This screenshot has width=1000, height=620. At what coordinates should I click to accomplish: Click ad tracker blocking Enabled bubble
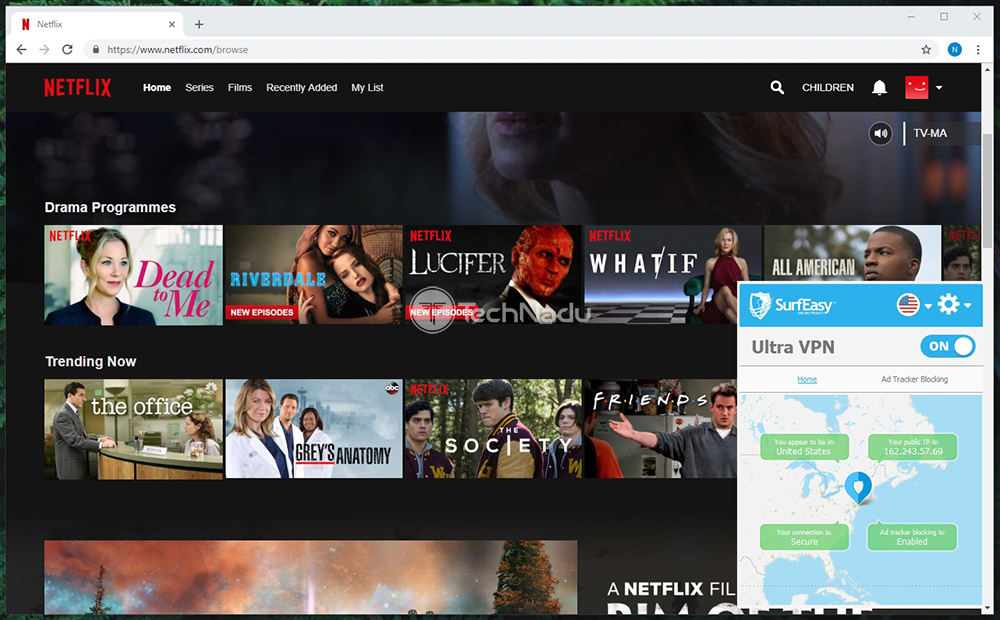[912, 537]
